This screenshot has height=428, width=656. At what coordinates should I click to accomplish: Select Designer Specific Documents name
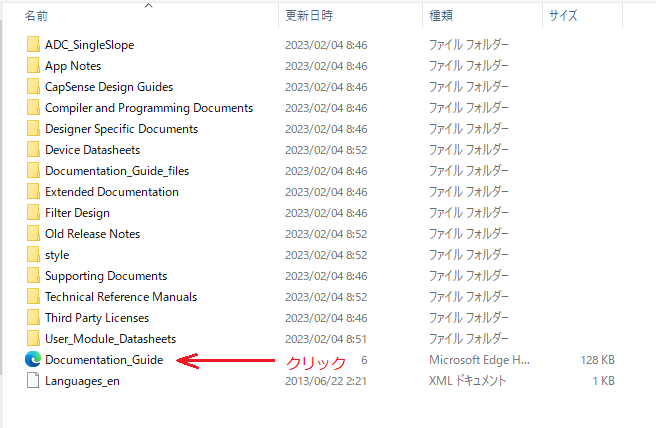(x=122, y=129)
